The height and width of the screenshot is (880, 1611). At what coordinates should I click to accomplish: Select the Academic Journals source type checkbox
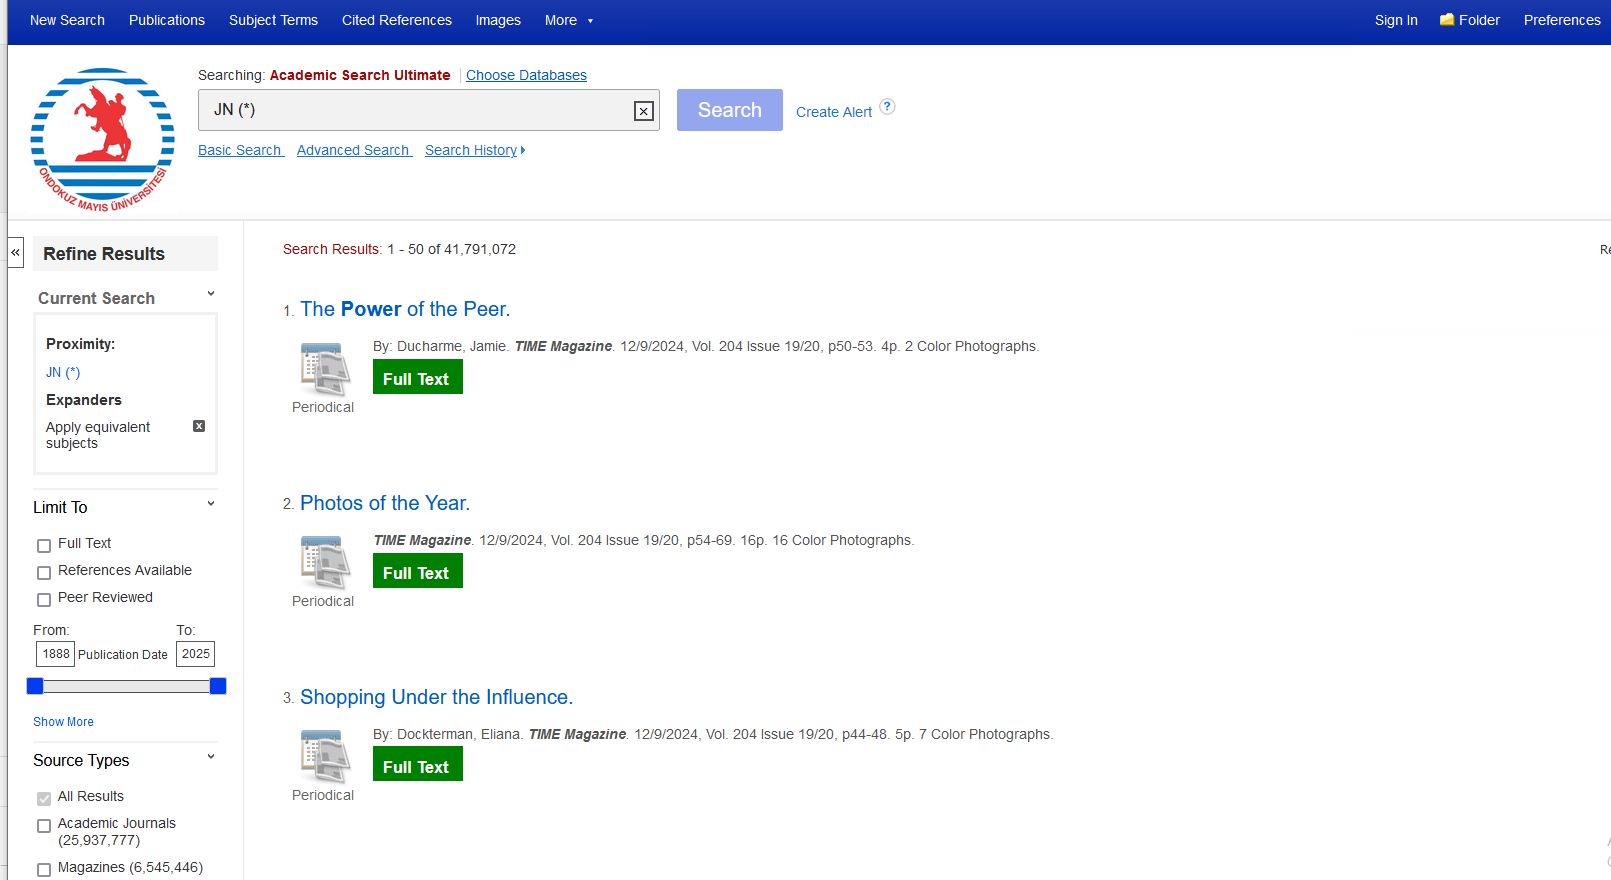coord(44,826)
